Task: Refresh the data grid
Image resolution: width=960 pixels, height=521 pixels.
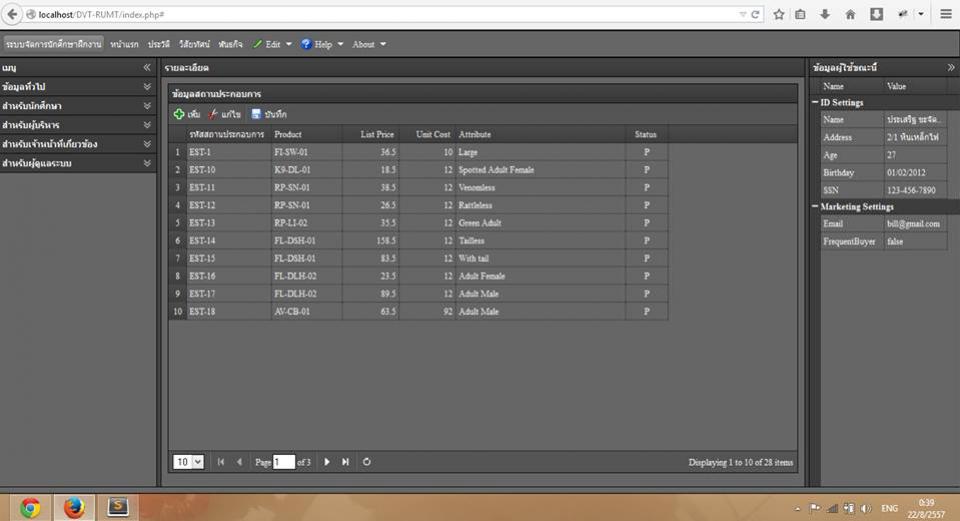Action: 367,462
